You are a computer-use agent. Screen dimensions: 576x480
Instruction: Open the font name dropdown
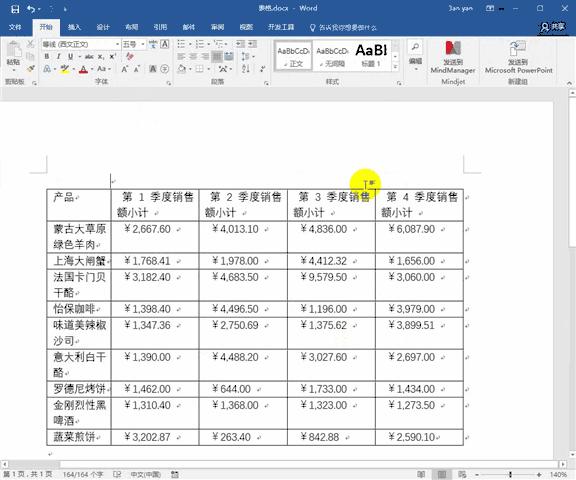click(117, 44)
